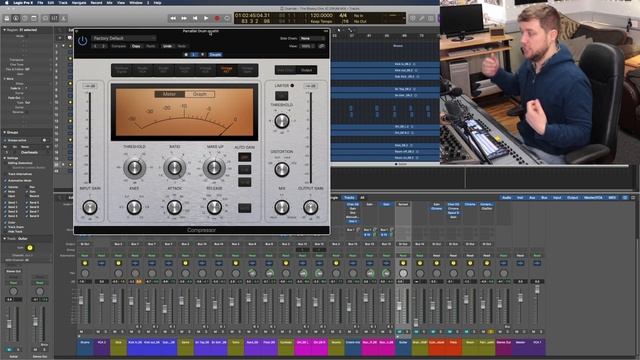Click the Limiter Threshold knob
The width and height of the screenshot is (640, 360).
pos(282,121)
